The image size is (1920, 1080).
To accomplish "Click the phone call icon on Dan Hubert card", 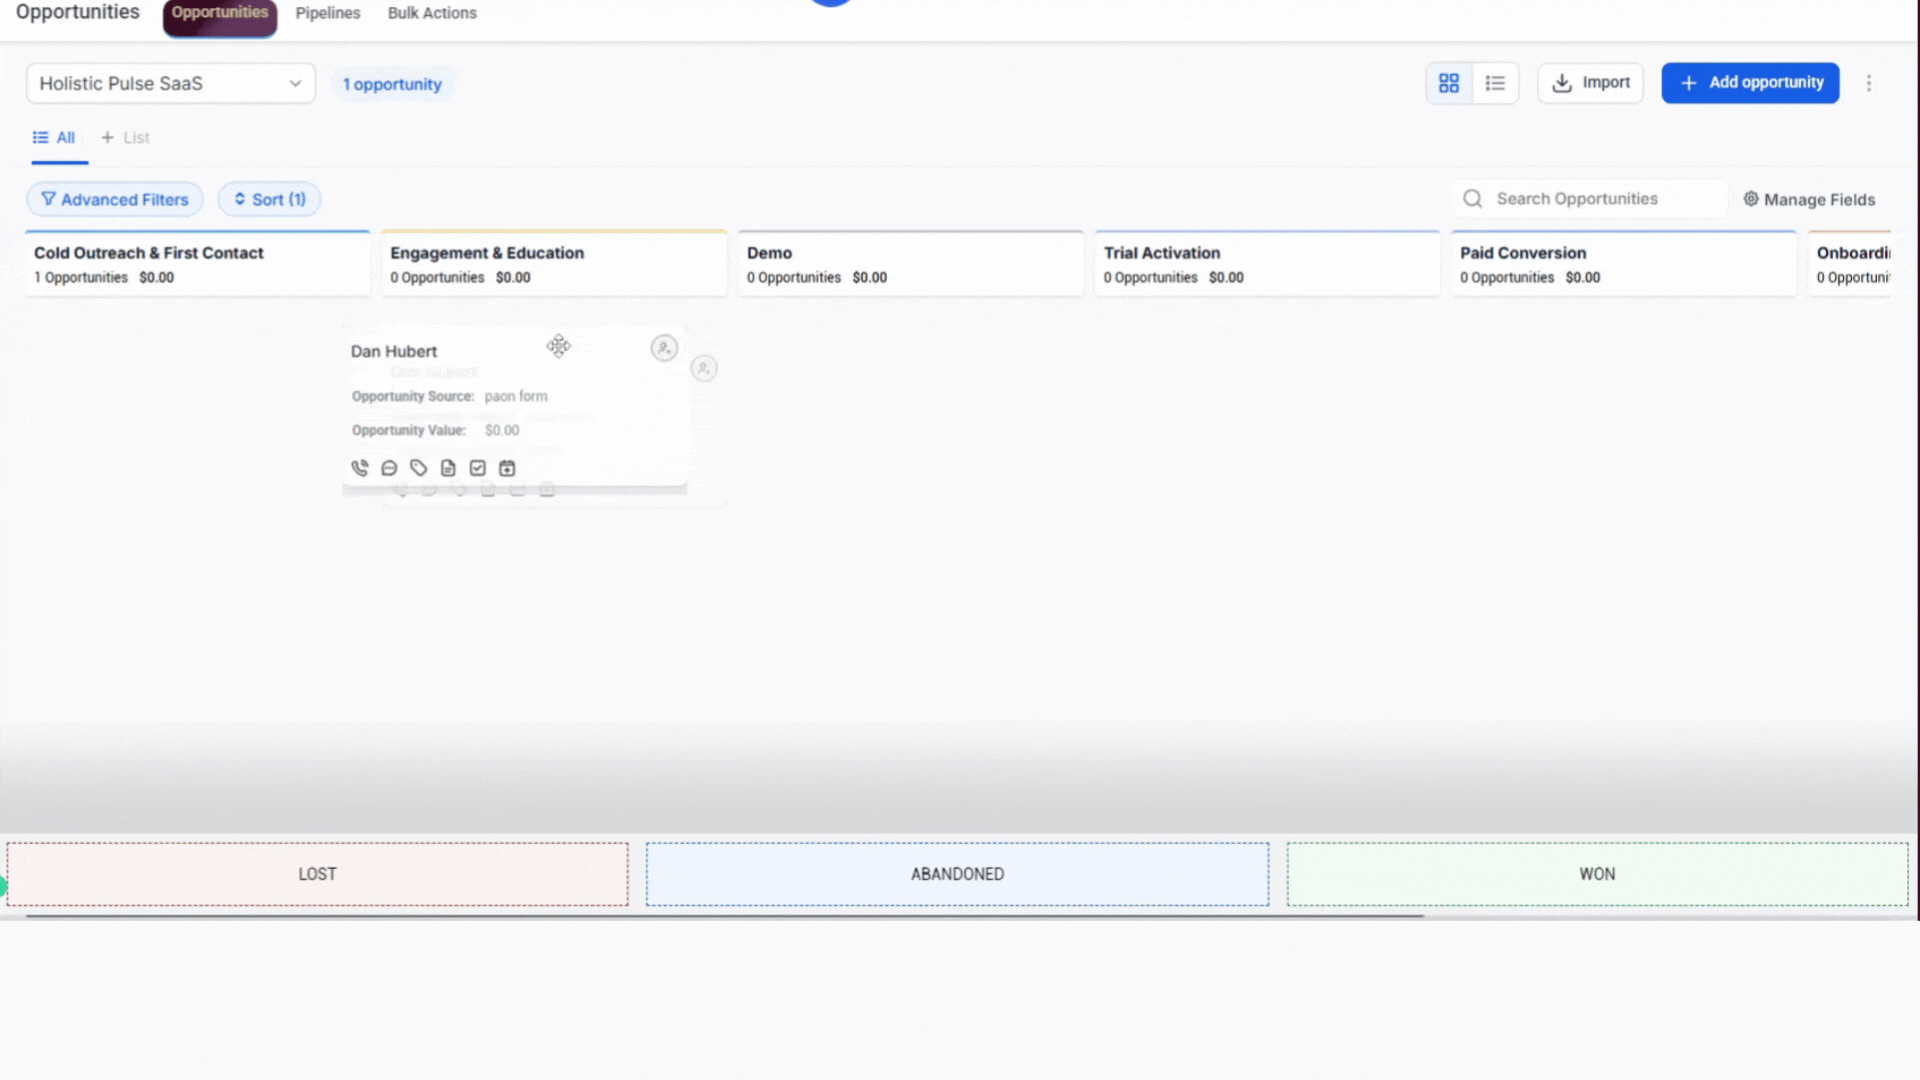I will 360,468.
